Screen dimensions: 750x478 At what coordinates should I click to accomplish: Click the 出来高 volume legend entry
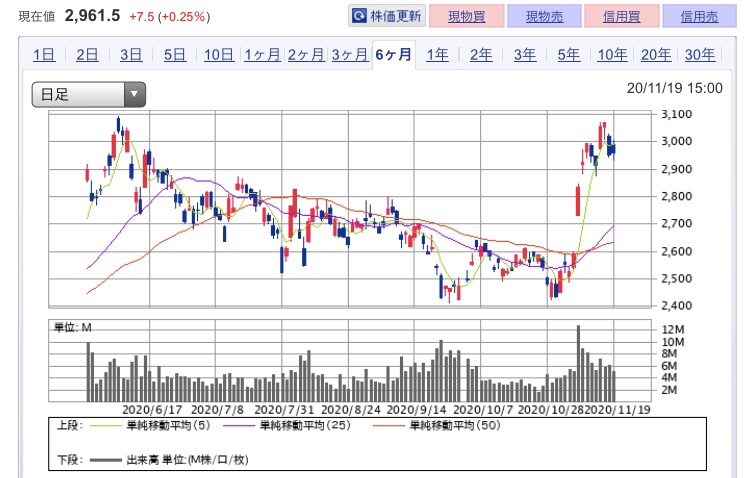pos(187,460)
